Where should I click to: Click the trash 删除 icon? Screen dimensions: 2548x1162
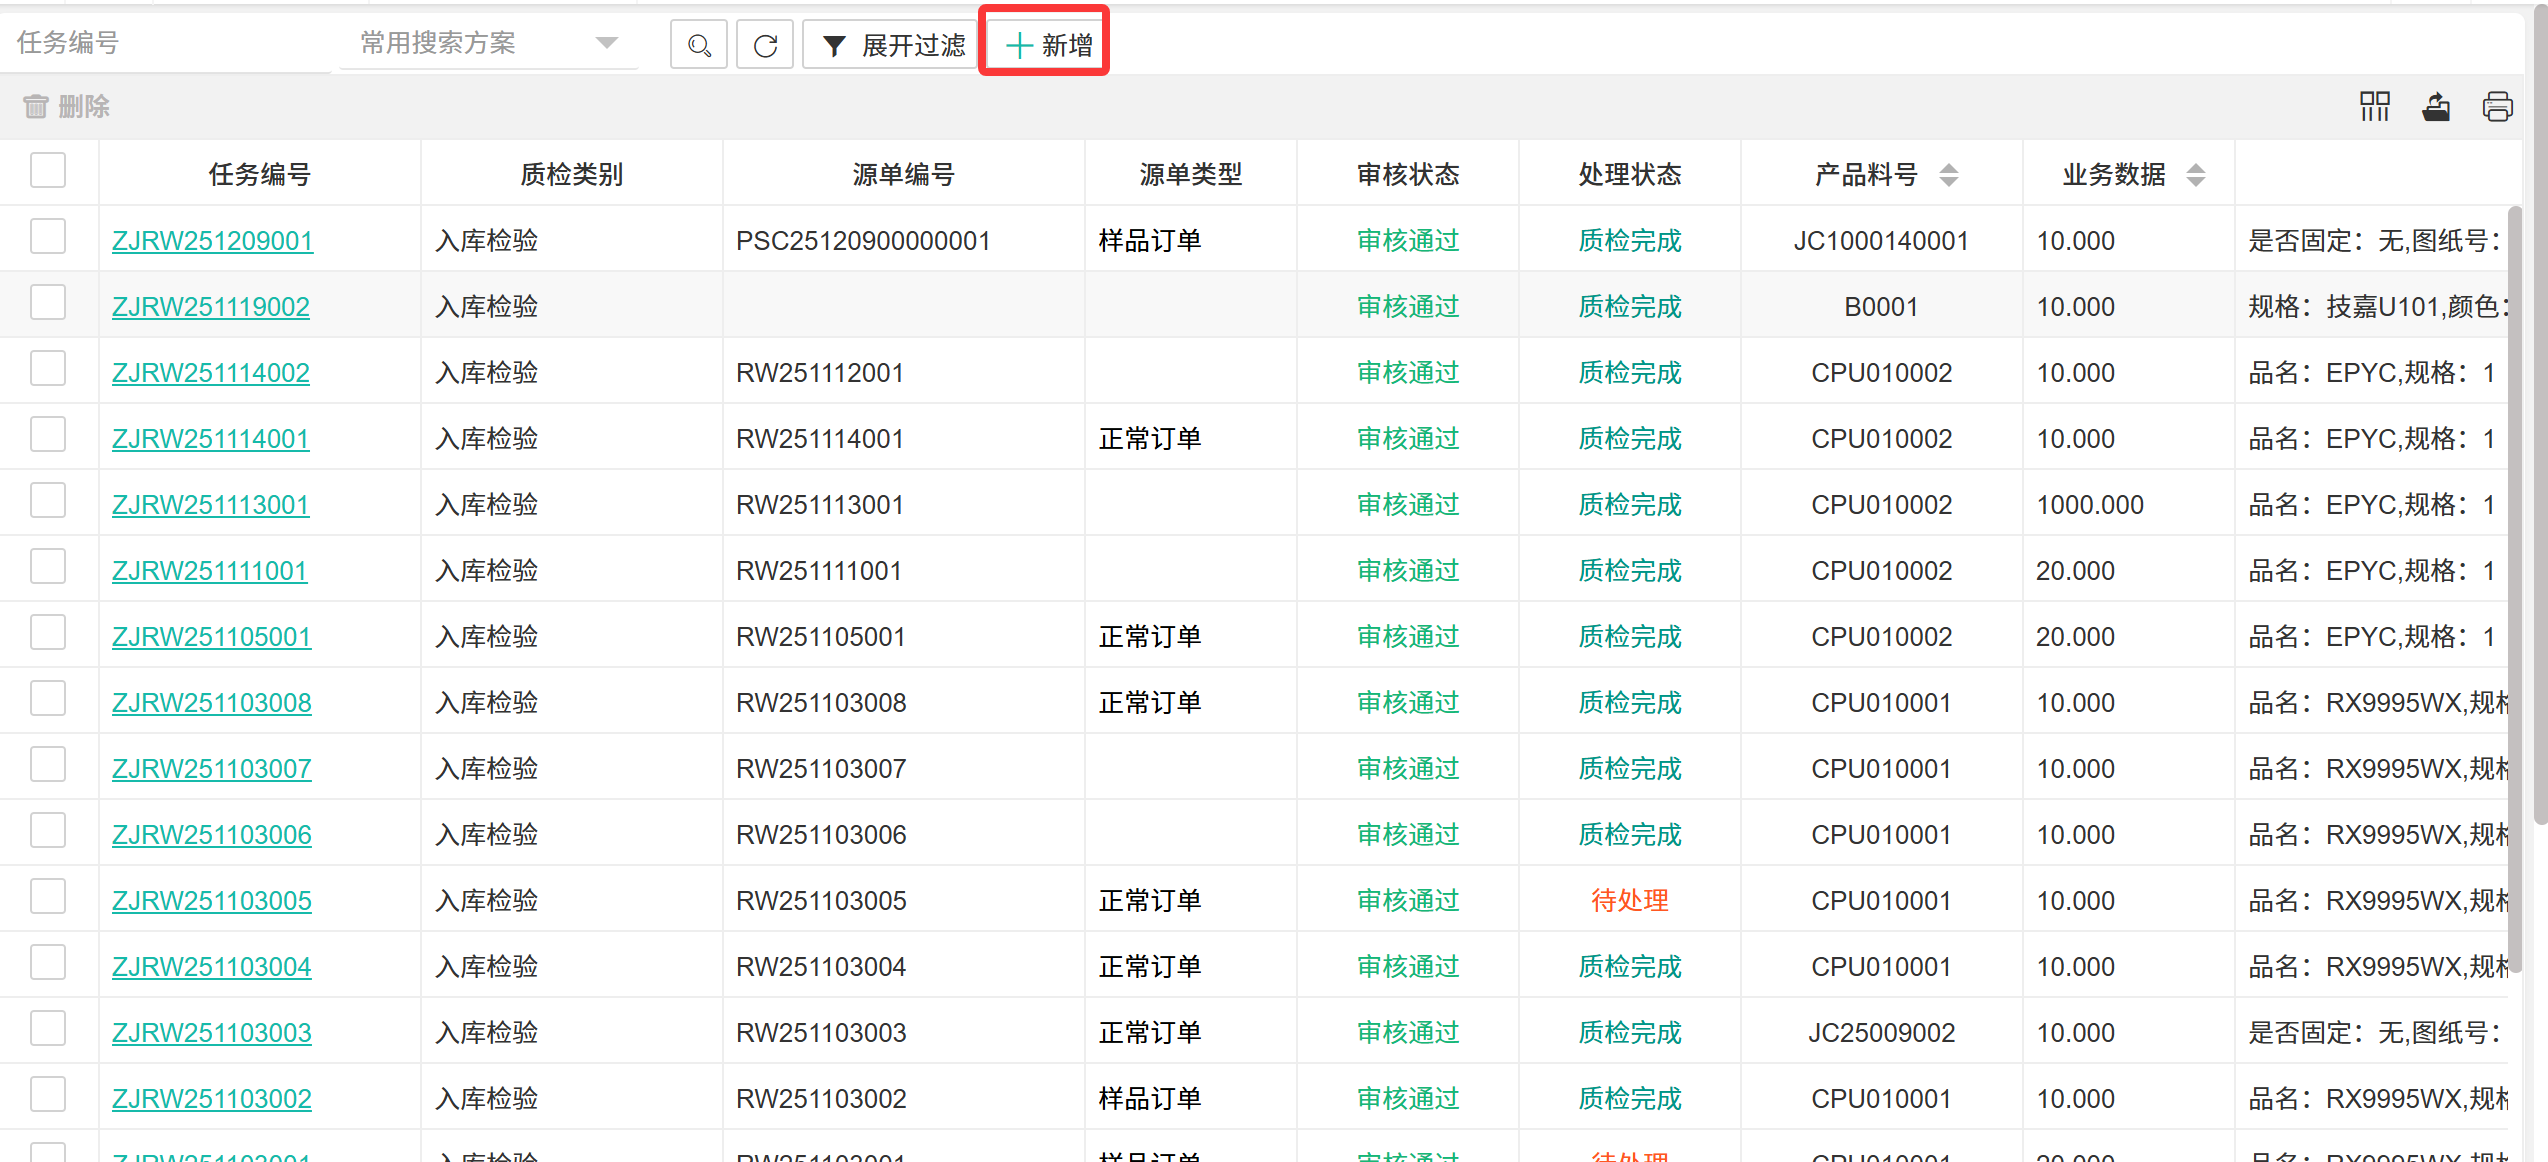click(36, 106)
